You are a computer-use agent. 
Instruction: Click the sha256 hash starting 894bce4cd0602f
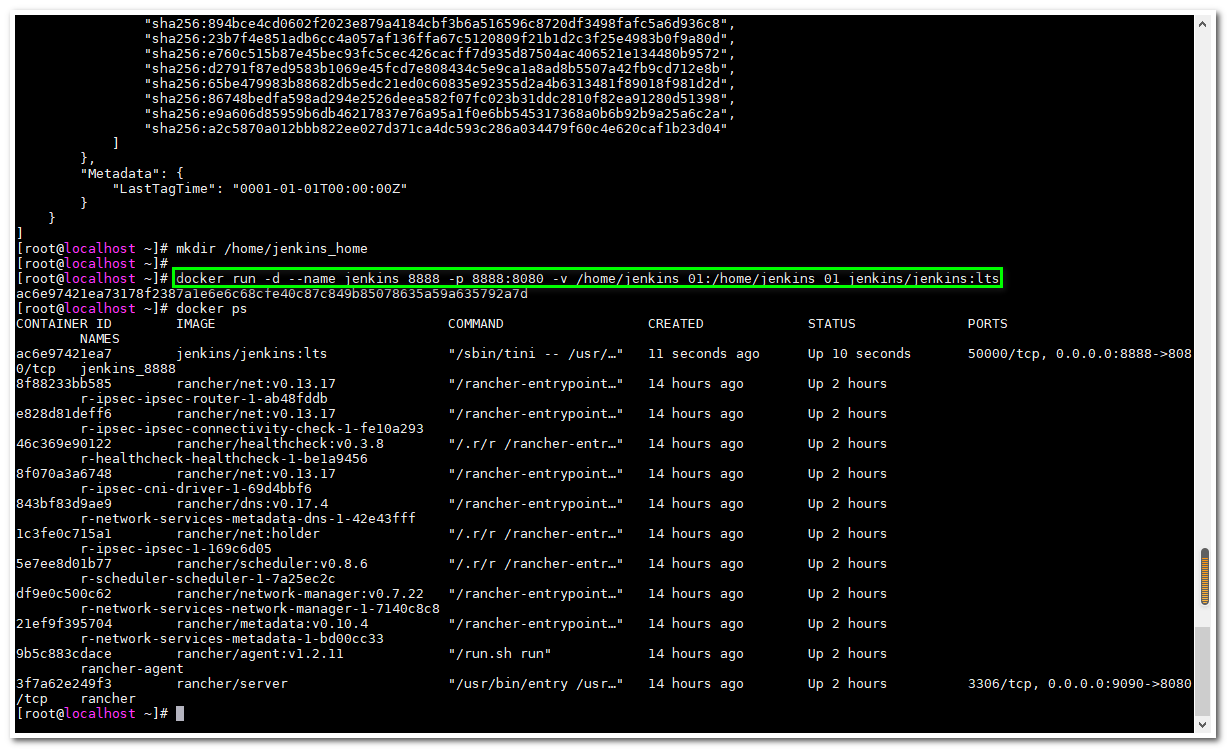click(x=440, y=23)
